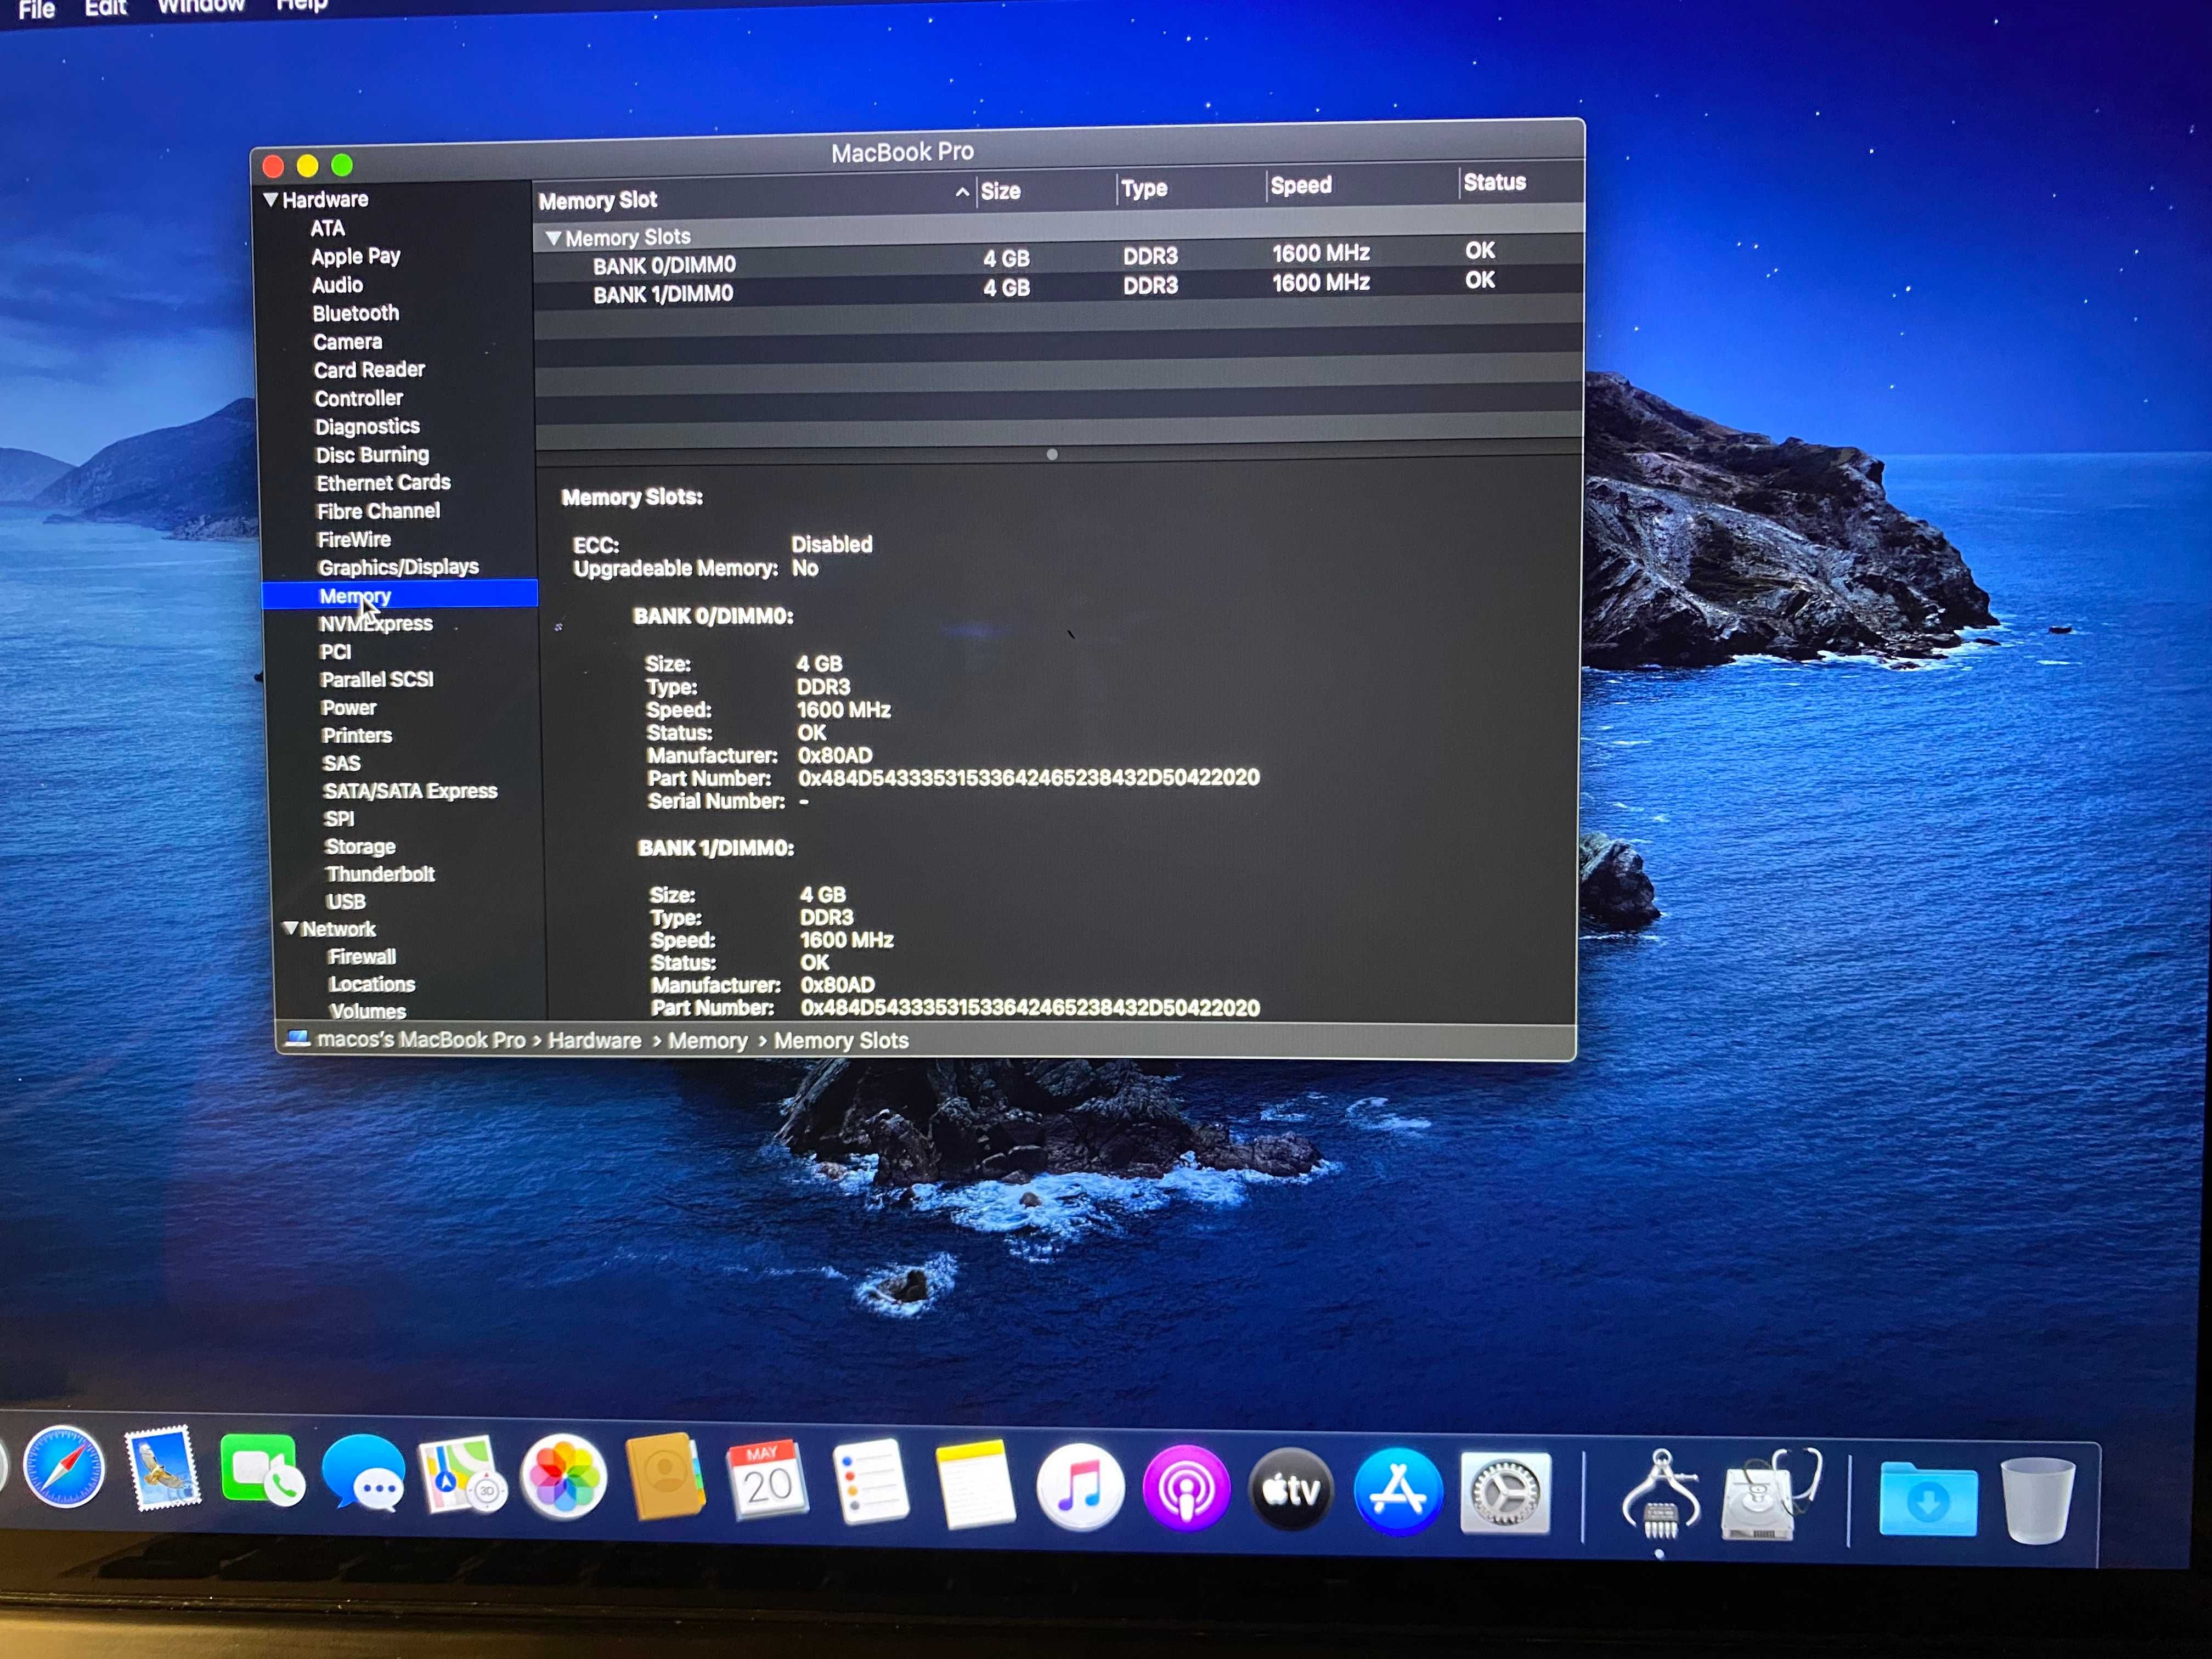Collapse the Memory Slots disclosure triangle
Viewport: 2212px width, 1659px height.
click(553, 239)
